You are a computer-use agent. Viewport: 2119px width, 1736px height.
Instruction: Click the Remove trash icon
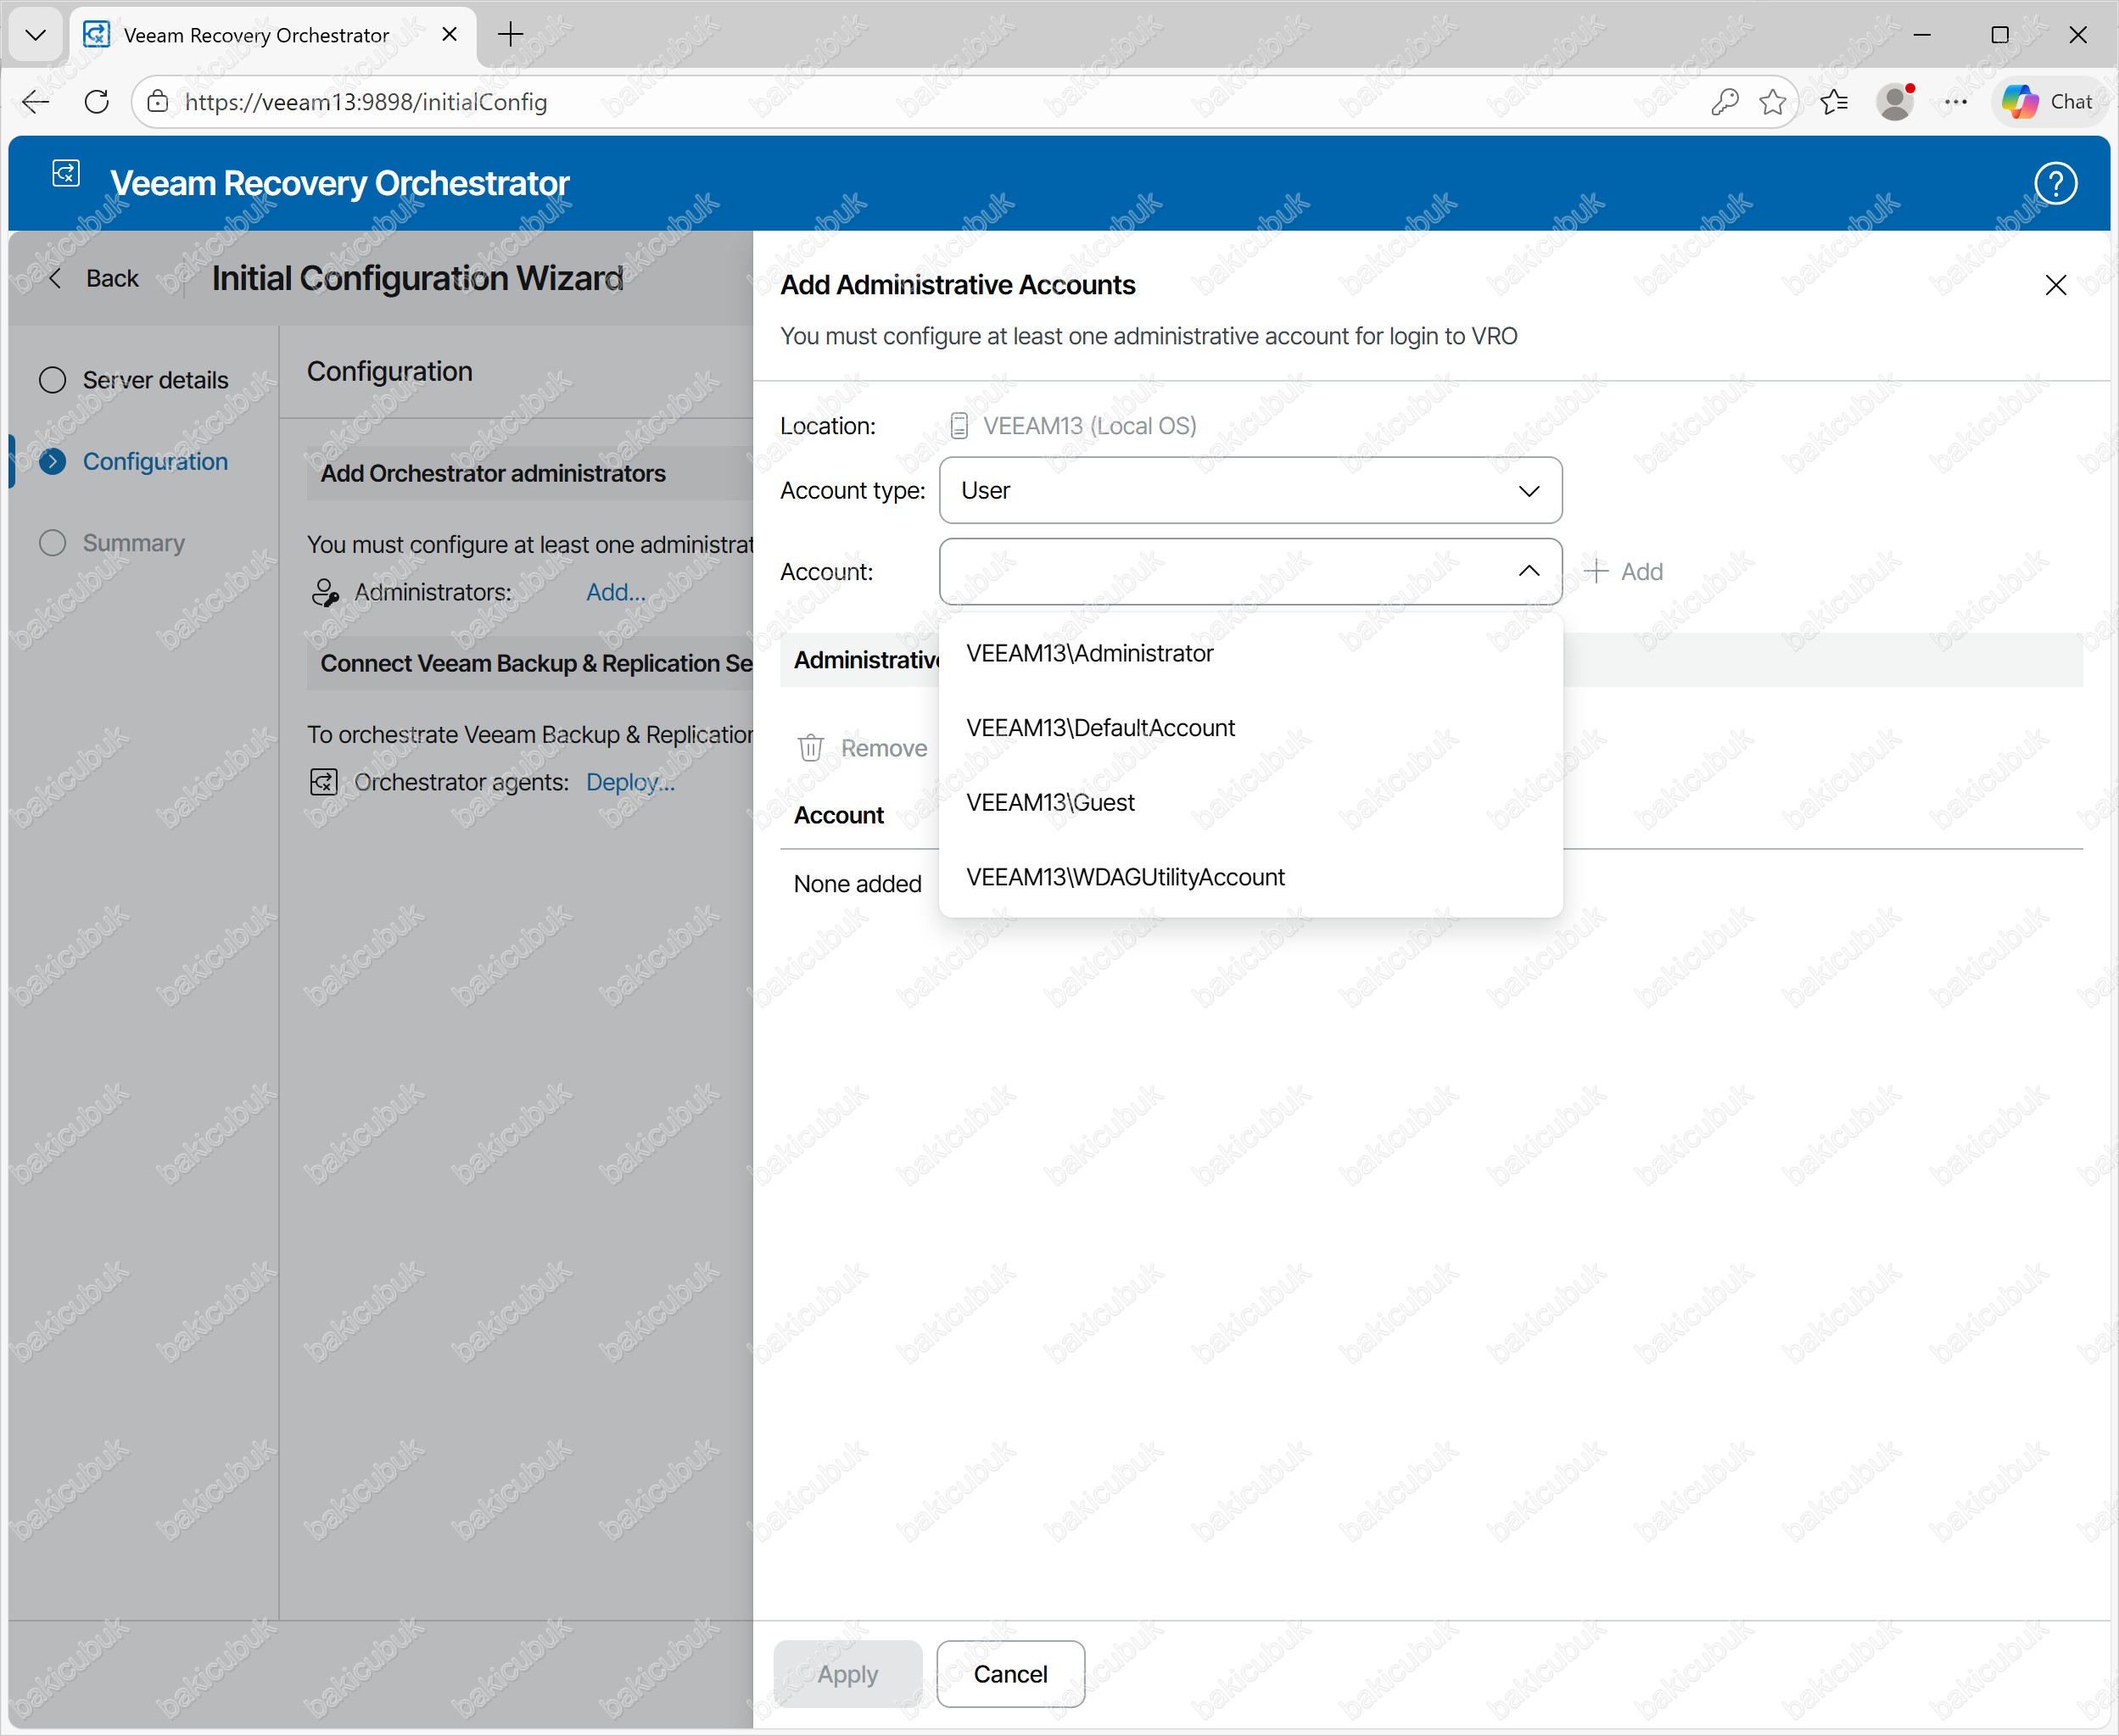pos(810,748)
